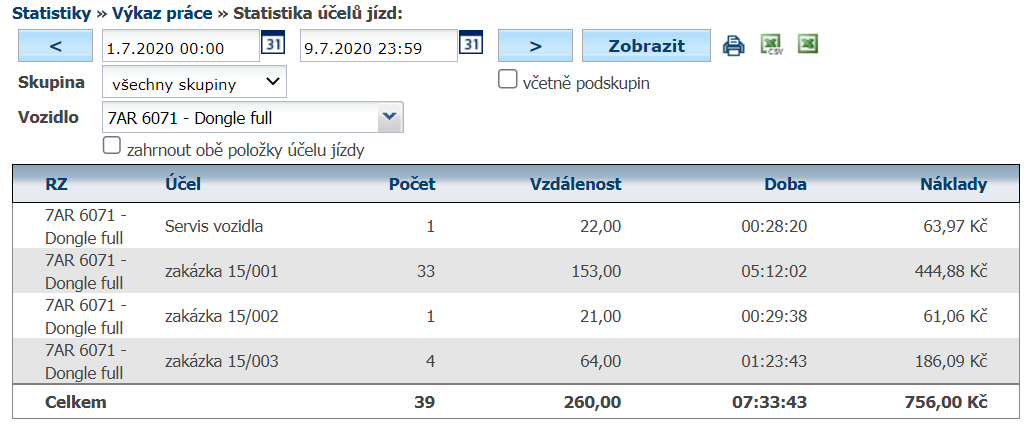This screenshot has height=428, width=1028.
Task: Click the end date field 9.7.2020 23:59
Action: pyautogui.click(x=378, y=46)
